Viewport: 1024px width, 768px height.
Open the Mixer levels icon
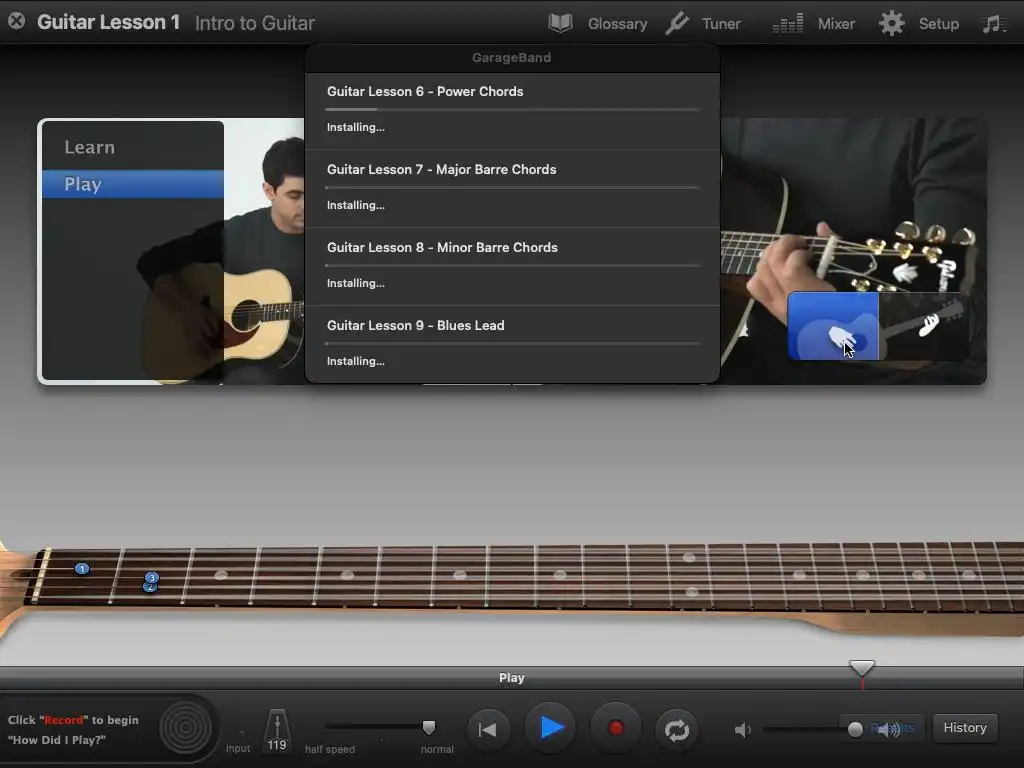[788, 24]
